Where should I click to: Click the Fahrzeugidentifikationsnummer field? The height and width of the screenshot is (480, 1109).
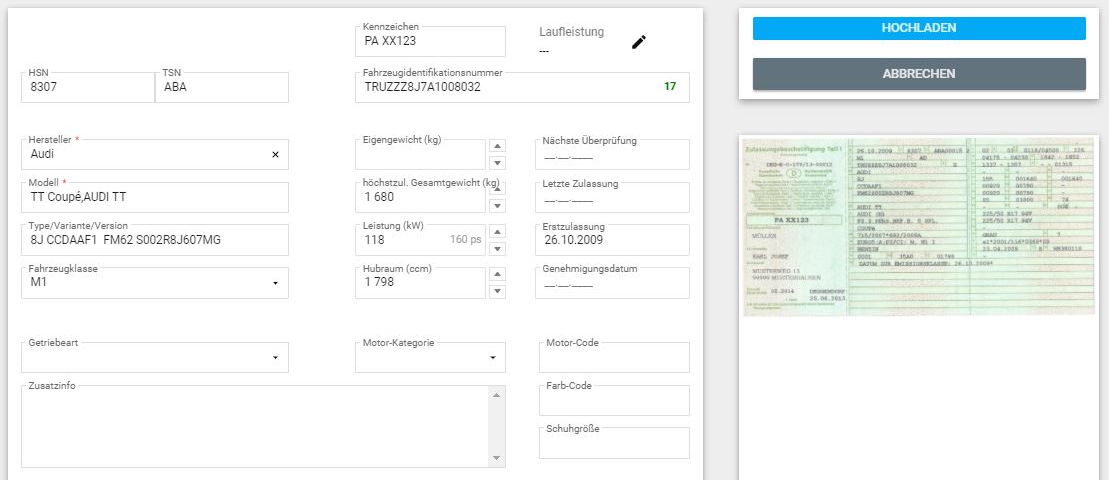[522, 87]
